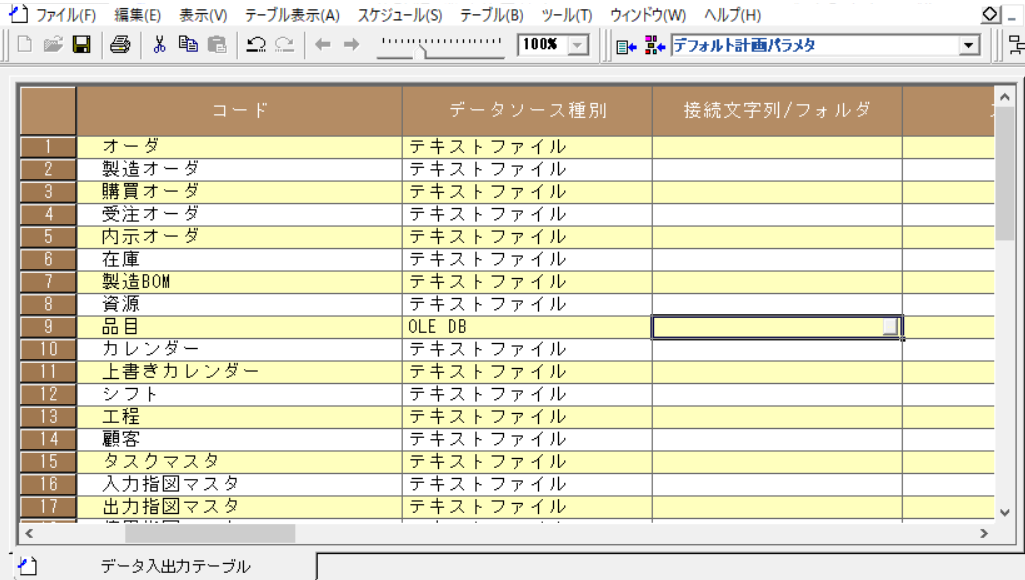Viewport: 1025px width, 580px height.
Task: Open the ファイル(F) menu
Action: click(65, 14)
